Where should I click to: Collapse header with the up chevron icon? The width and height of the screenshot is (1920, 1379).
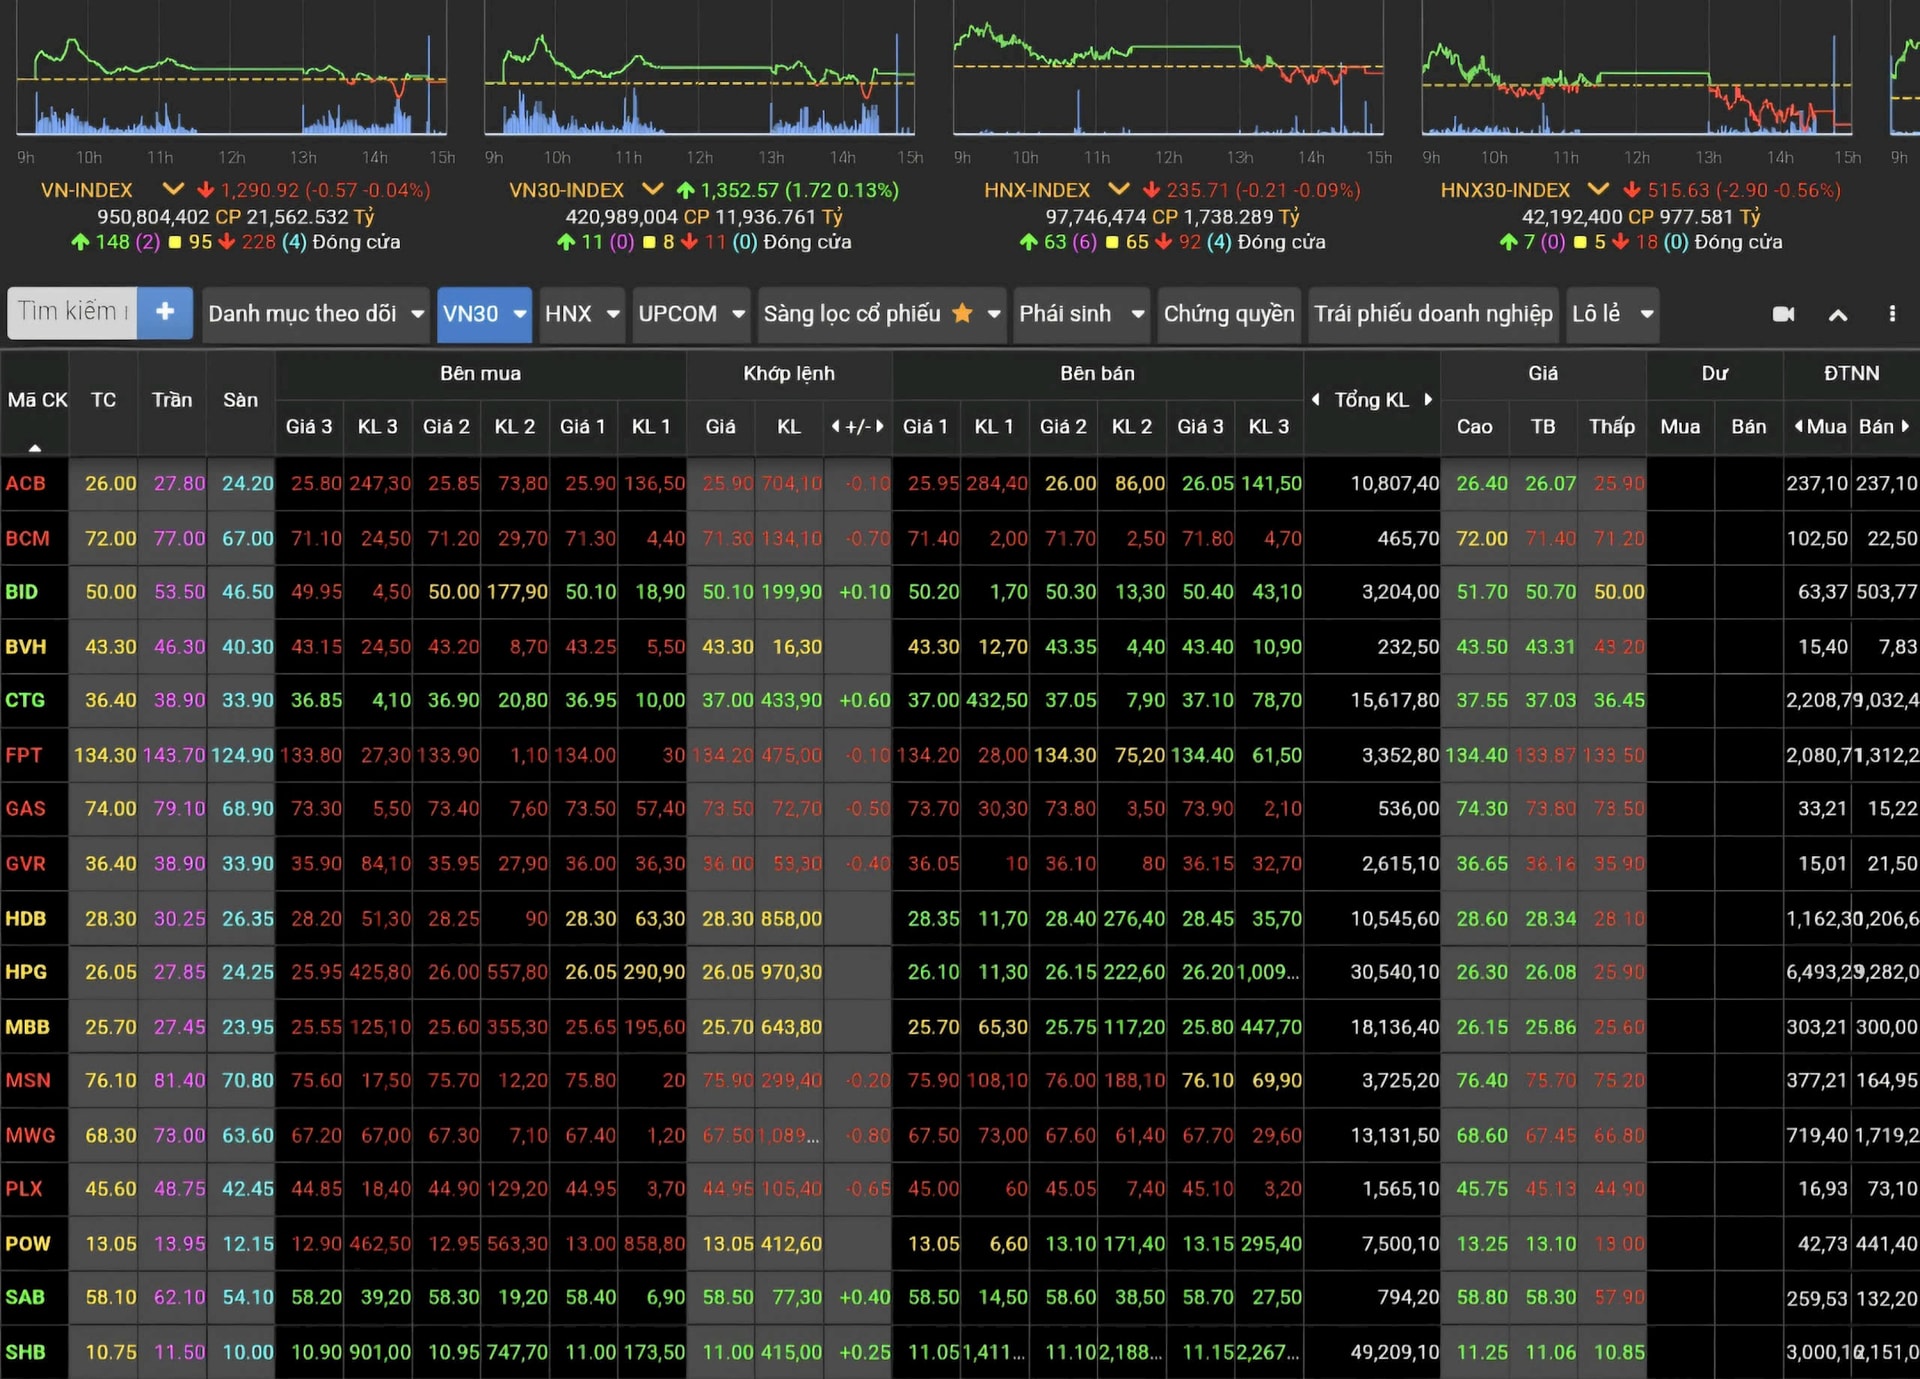(x=1838, y=315)
